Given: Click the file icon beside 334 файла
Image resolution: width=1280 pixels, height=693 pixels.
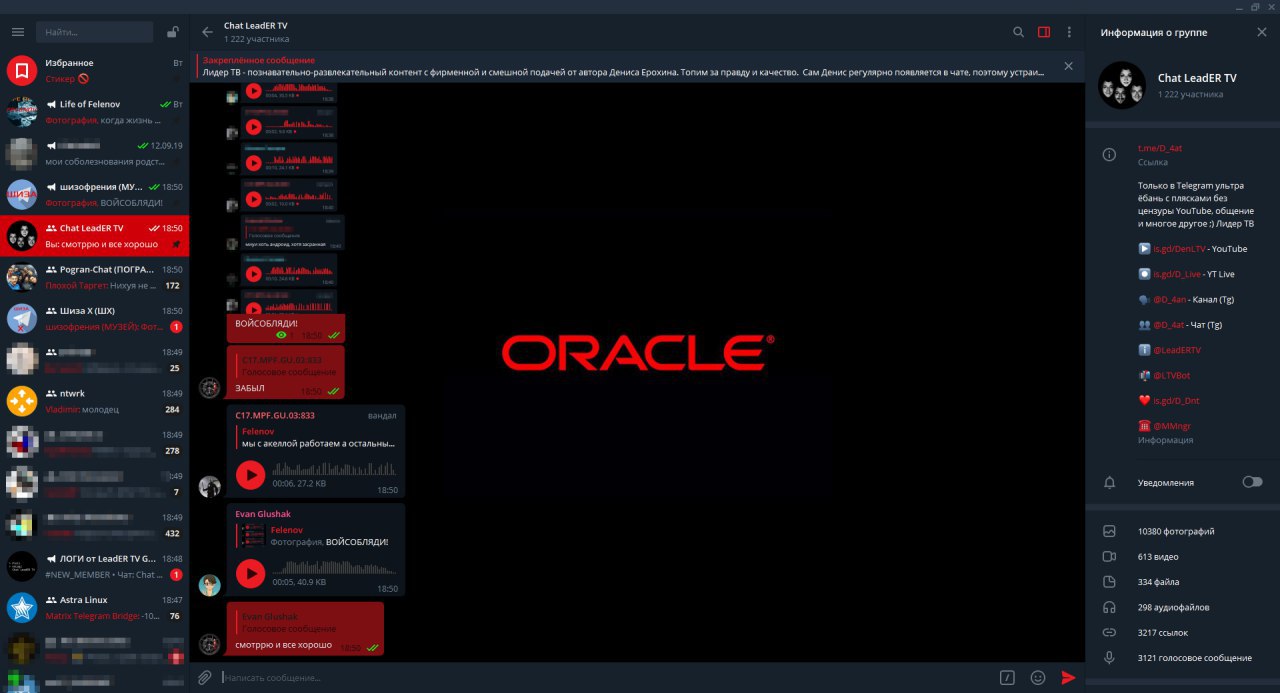Looking at the screenshot, I should point(1109,582).
